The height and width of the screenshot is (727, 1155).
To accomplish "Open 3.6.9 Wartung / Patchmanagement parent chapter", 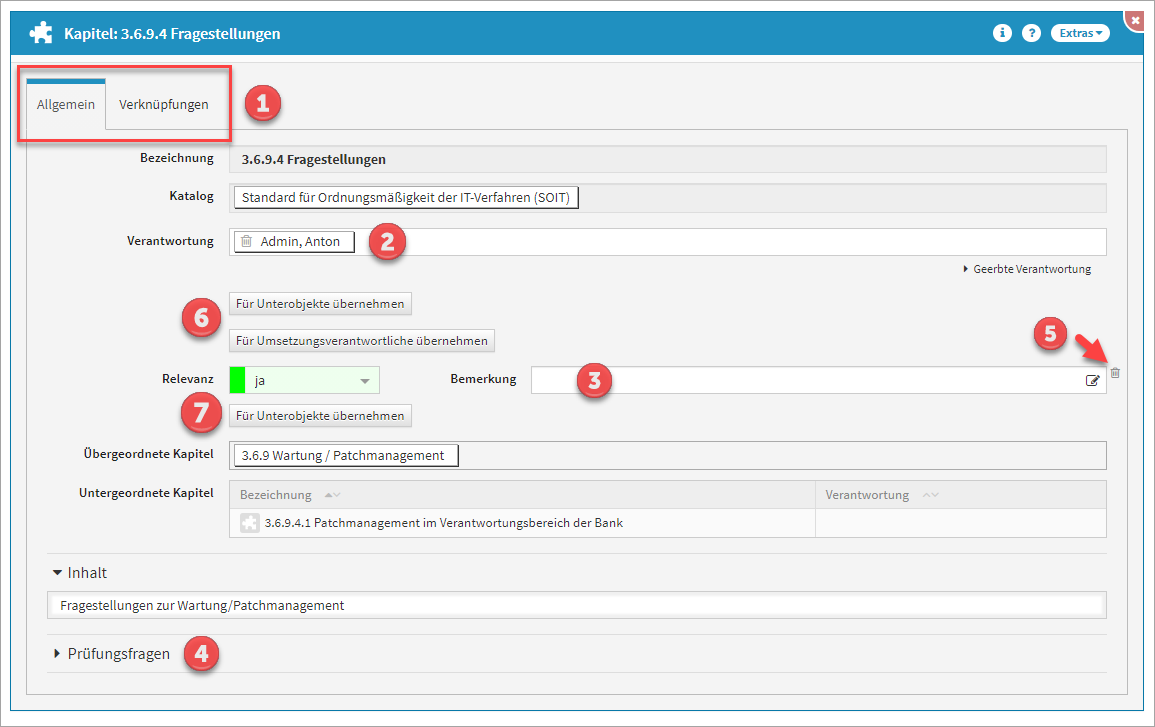I will 346,455.
